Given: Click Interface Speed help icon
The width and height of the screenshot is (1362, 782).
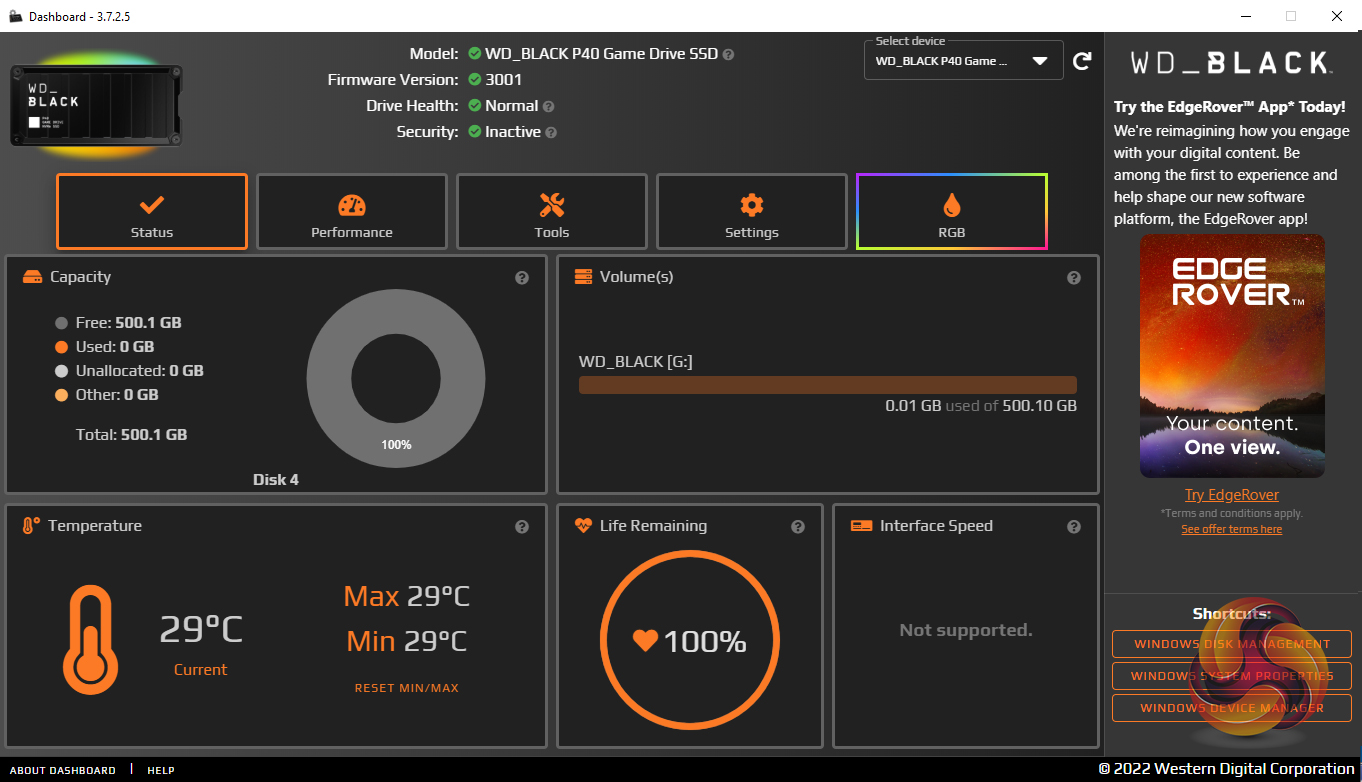Looking at the screenshot, I should (1074, 527).
